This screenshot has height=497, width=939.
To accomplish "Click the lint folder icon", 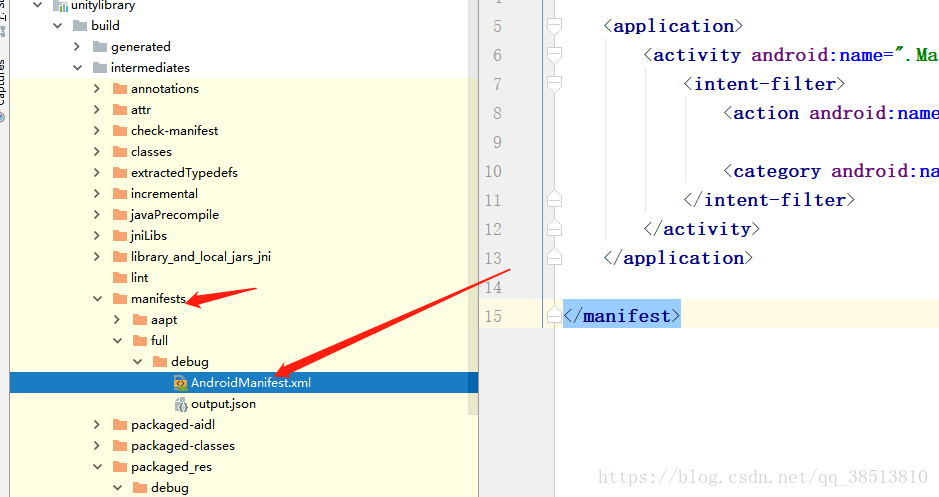I will coord(120,277).
